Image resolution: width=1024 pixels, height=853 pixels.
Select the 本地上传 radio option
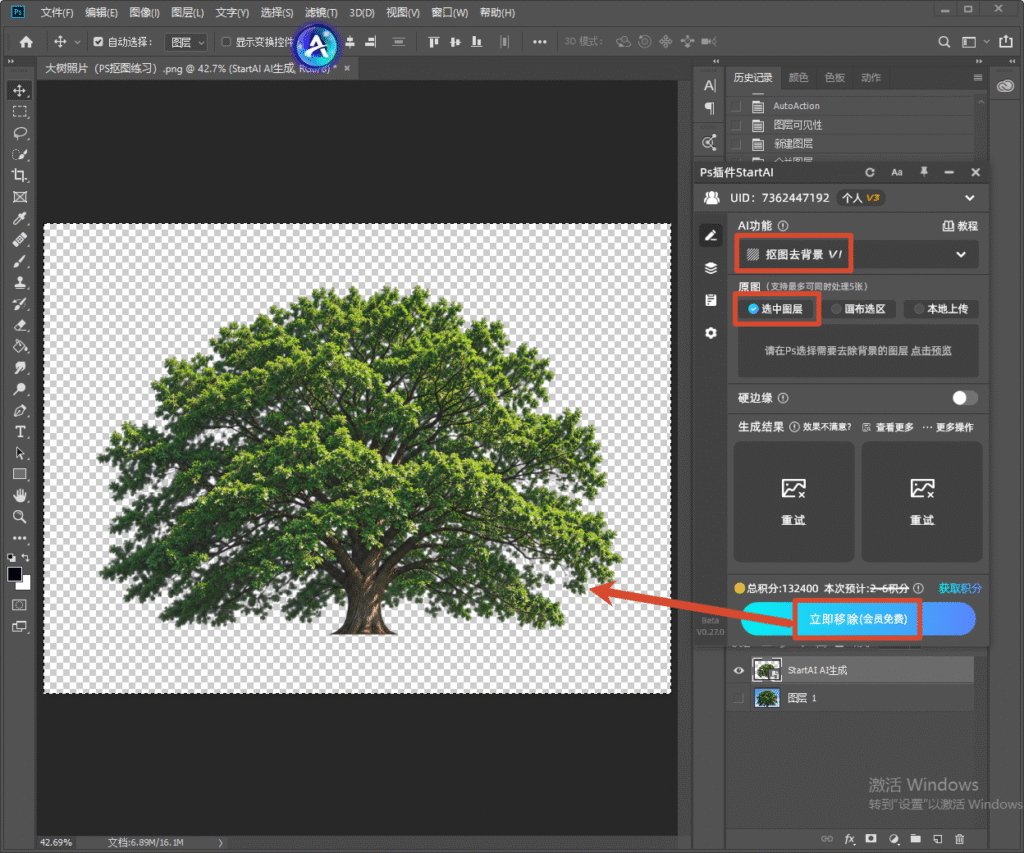[x=941, y=309]
